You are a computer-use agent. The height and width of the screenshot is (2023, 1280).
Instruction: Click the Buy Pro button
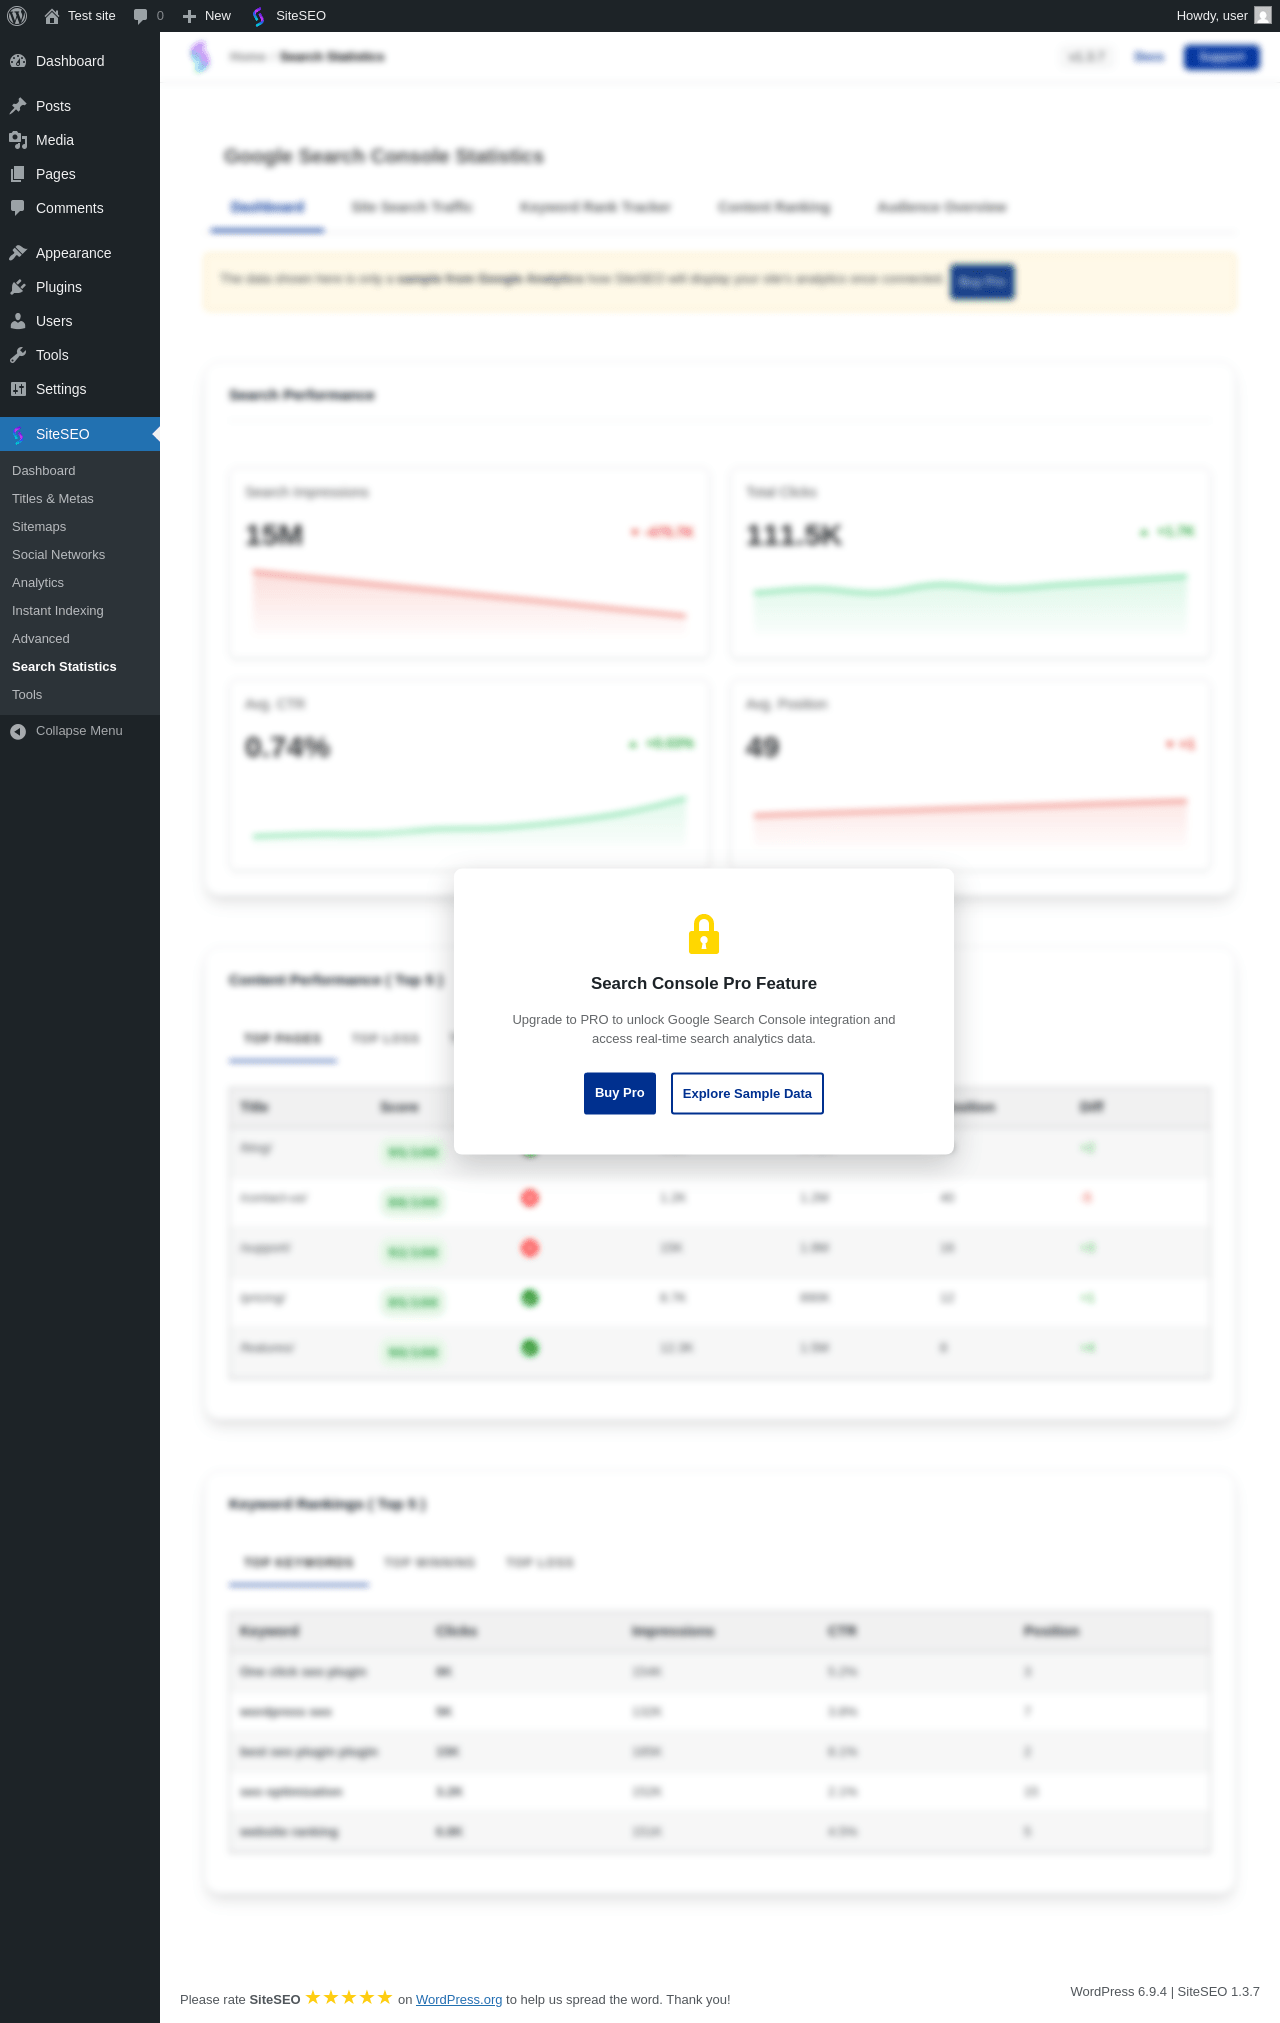[x=620, y=1093]
